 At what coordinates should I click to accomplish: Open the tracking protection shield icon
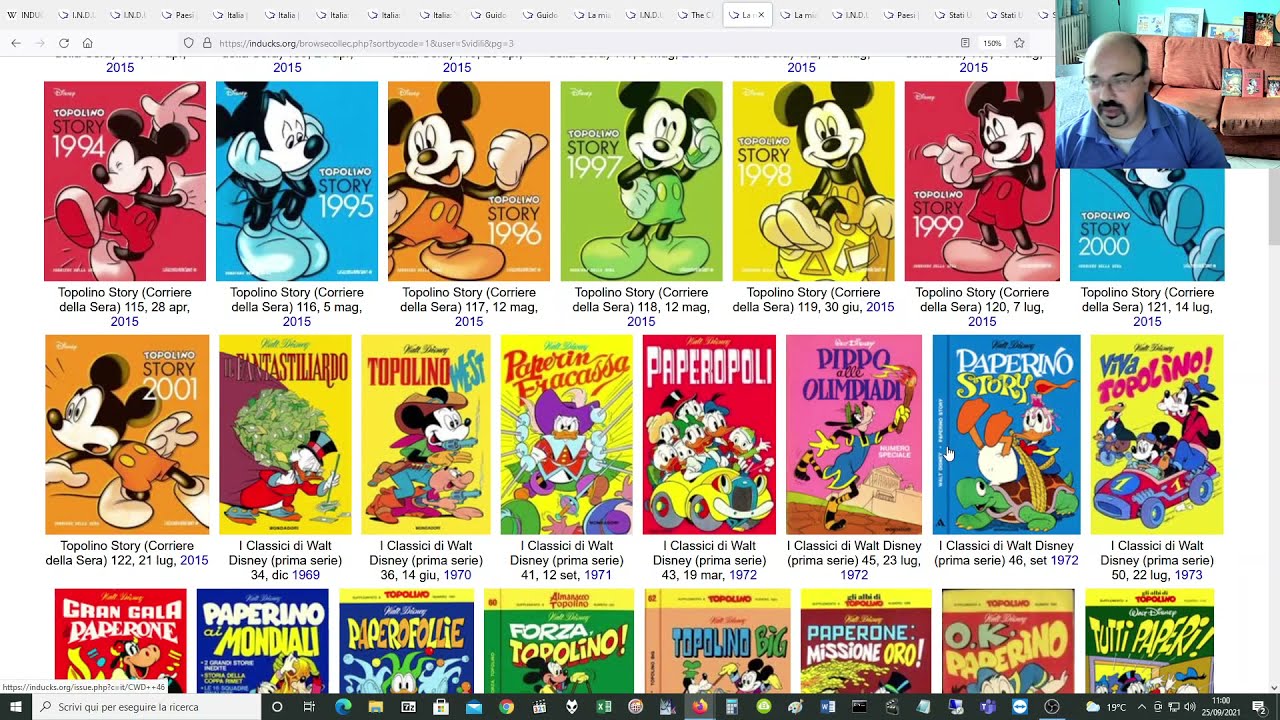(x=188, y=43)
